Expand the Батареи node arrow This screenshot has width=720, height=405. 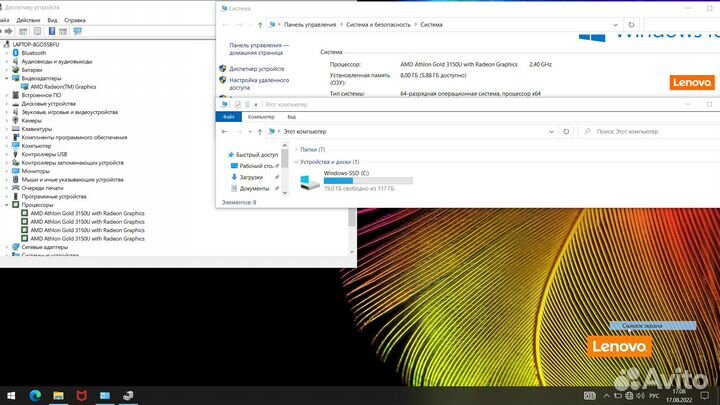click(7, 70)
